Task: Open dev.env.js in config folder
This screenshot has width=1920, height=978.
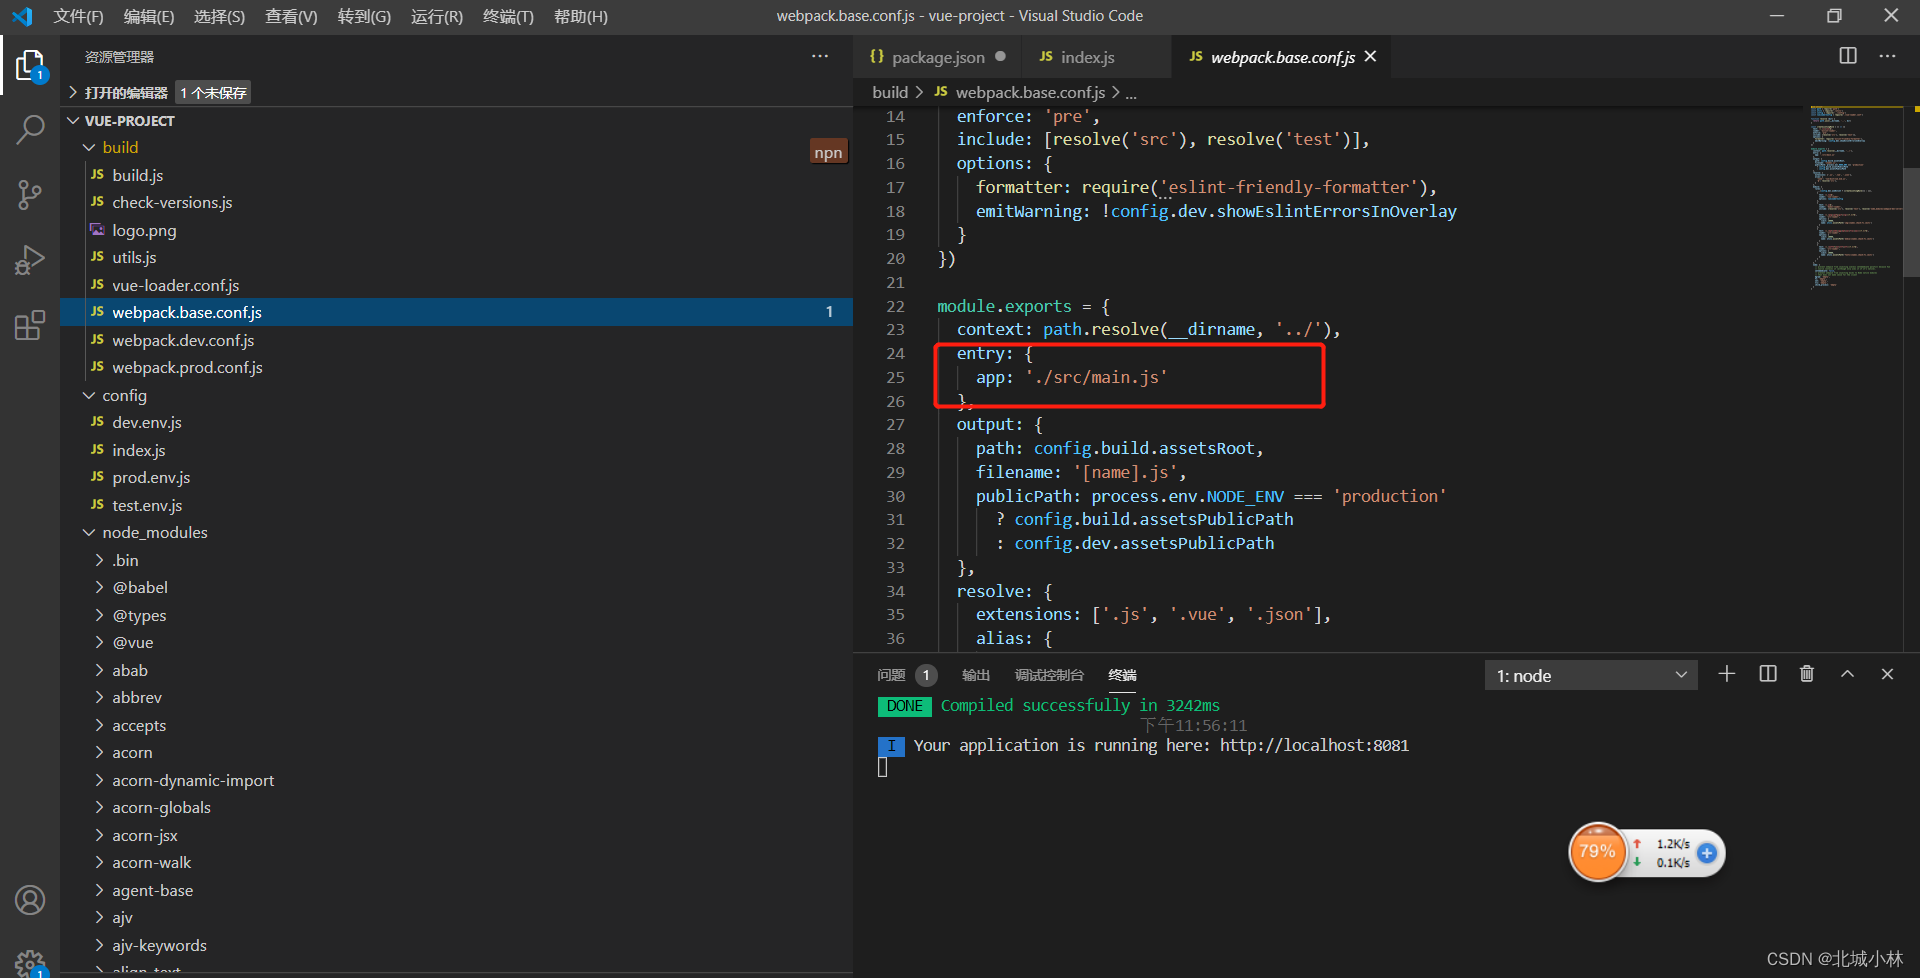Action: point(147,422)
